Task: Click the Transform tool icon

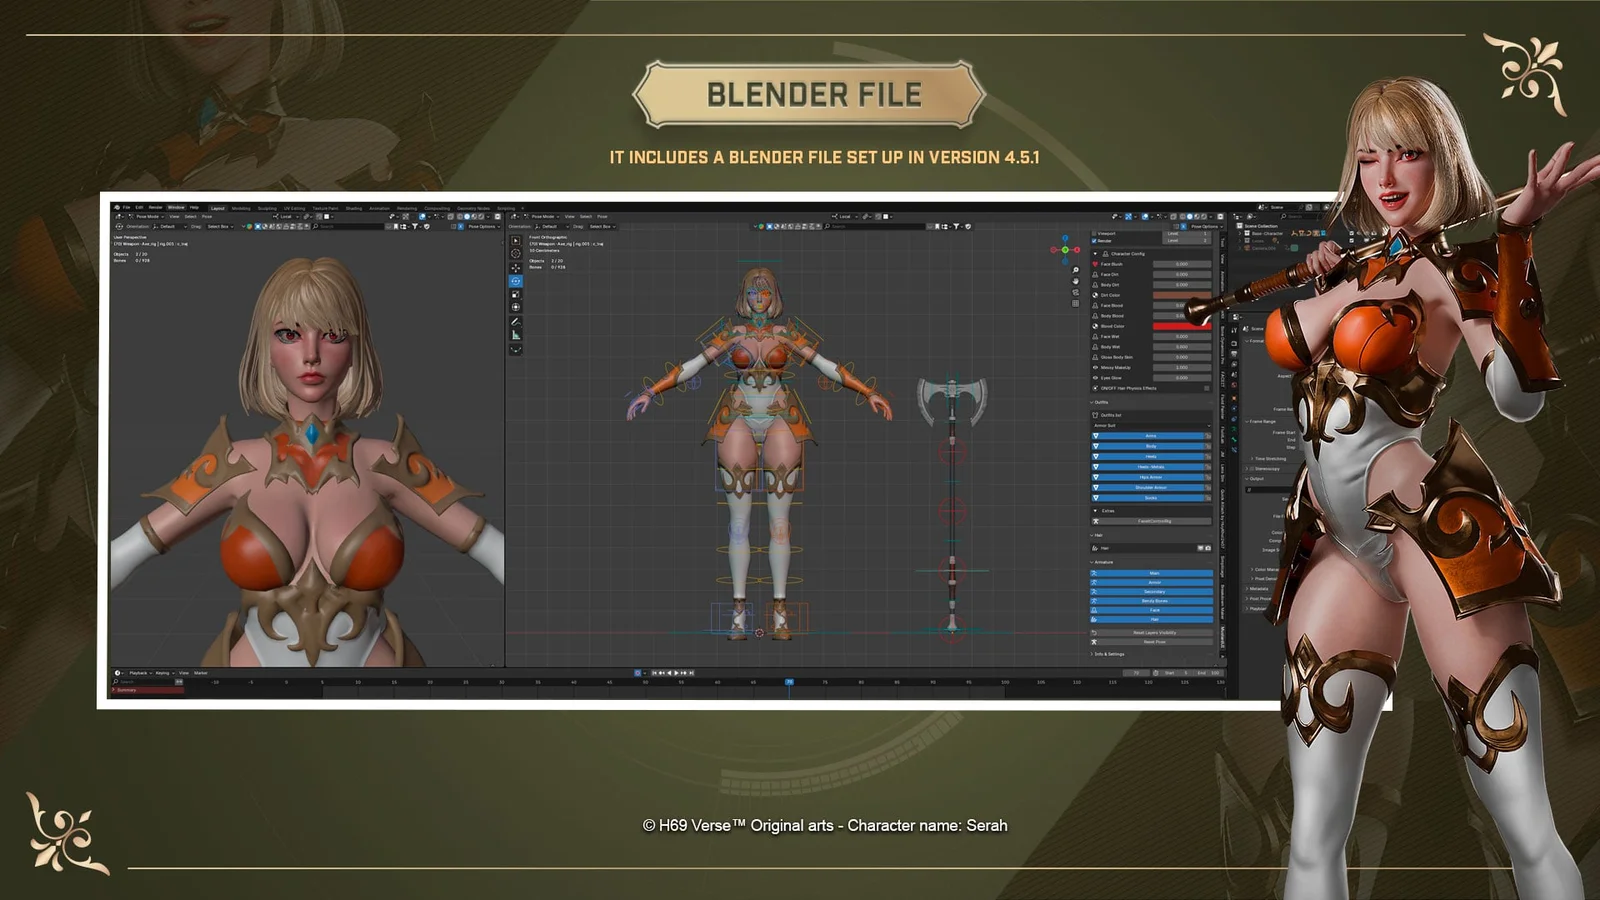Action: click(x=516, y=307)
